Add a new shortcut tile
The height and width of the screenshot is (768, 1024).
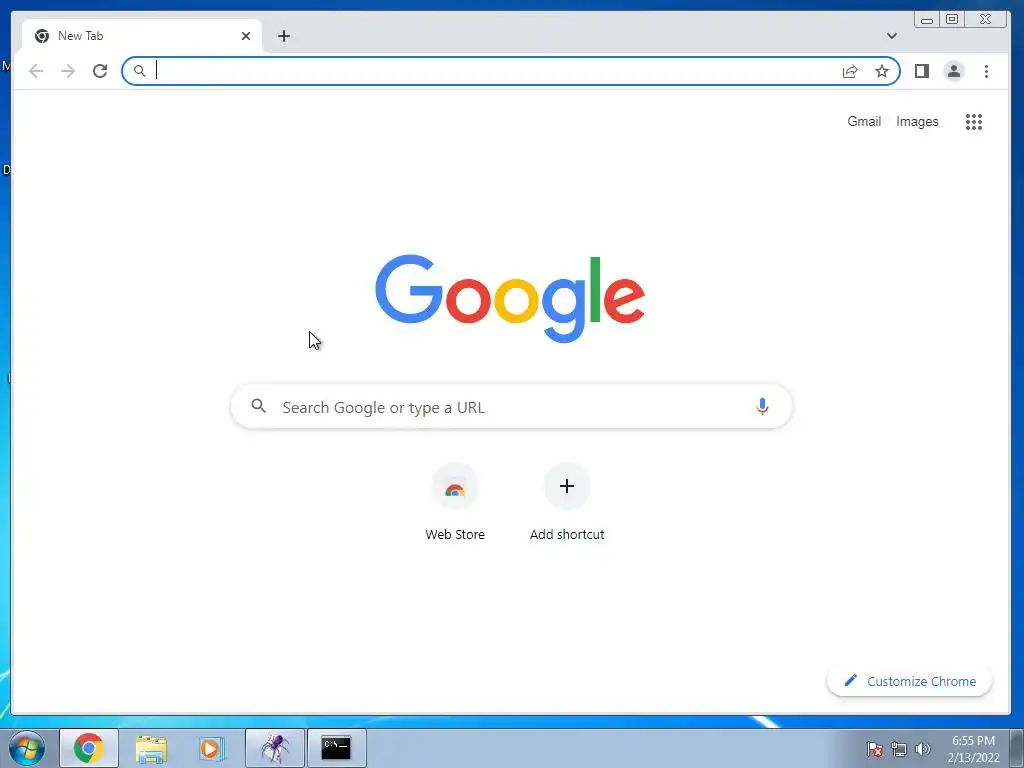[567, 502]
